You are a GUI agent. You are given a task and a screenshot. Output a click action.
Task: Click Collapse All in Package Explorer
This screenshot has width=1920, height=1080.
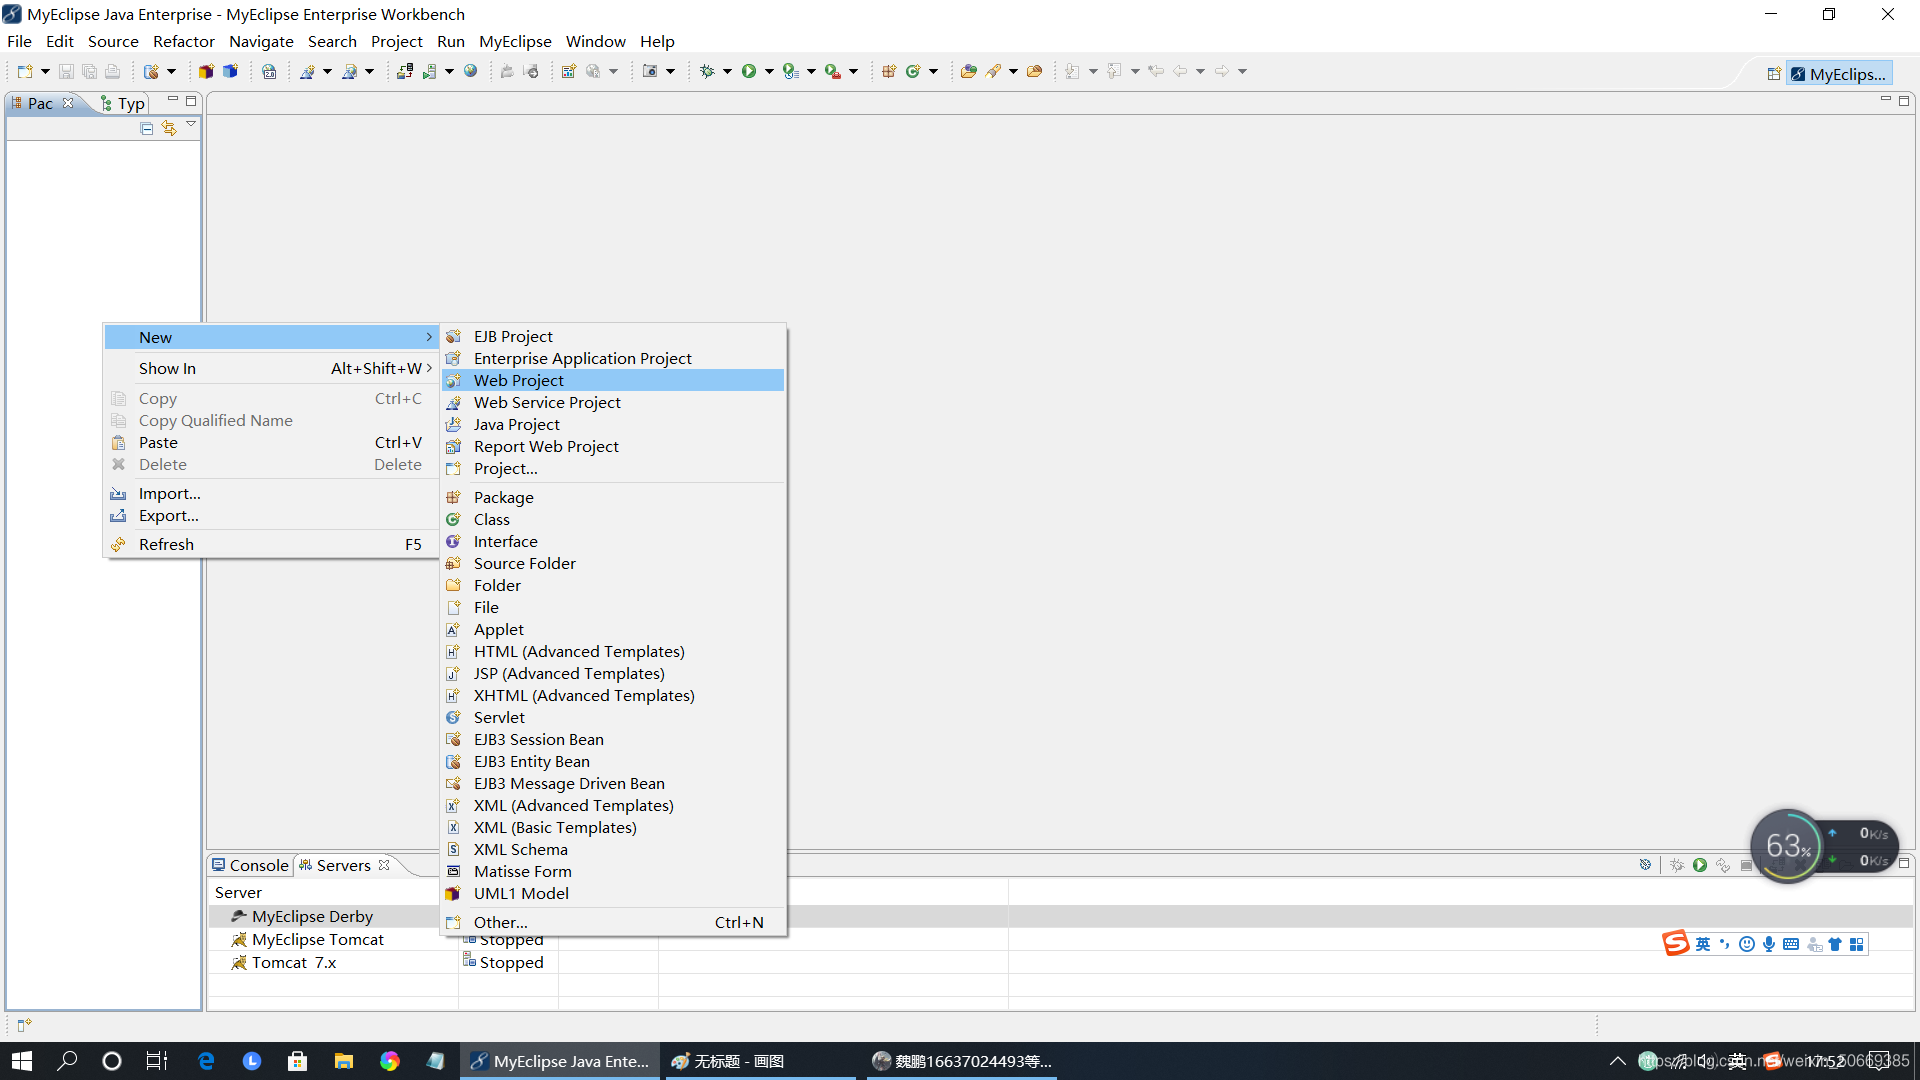[x=147, y=128]
